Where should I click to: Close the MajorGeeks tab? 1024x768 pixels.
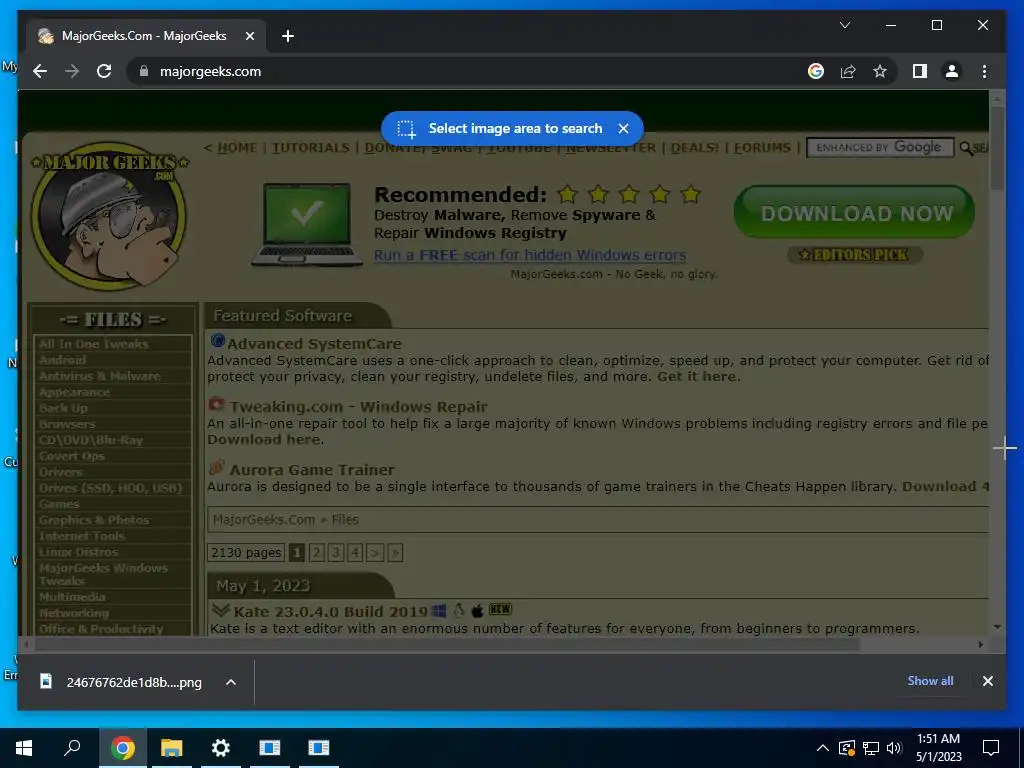249,36
